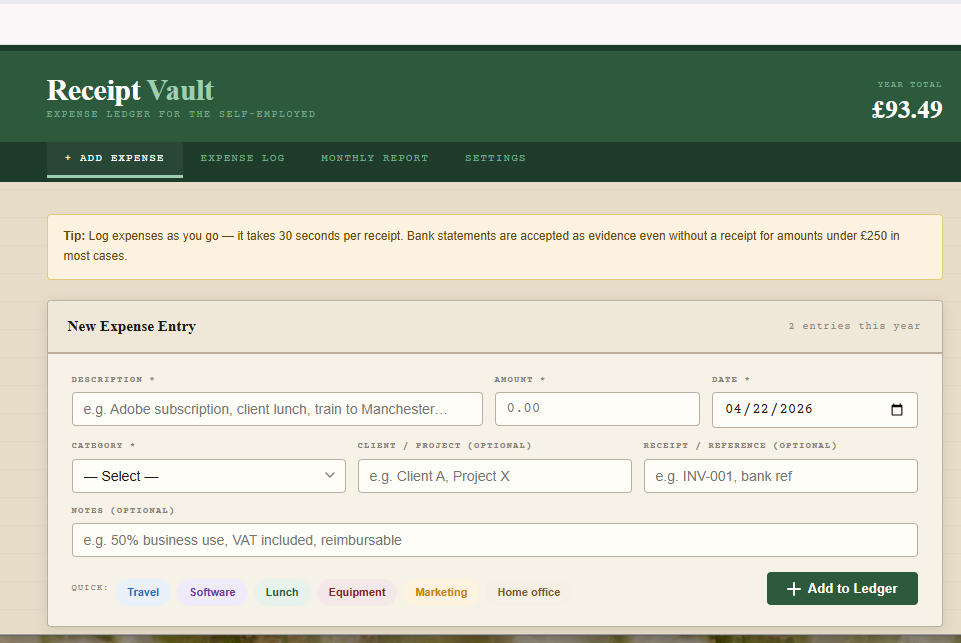The image size is (961, 643).
Task: Select the Home office quick chip
Action: coord(528,592)
